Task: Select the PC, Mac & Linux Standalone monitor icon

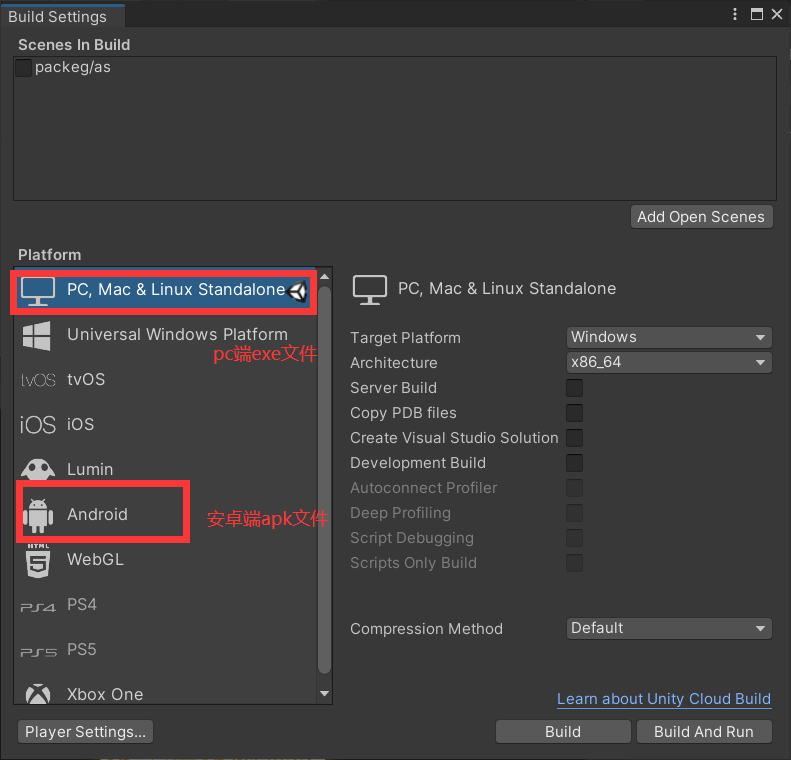Action: [38, 291]
